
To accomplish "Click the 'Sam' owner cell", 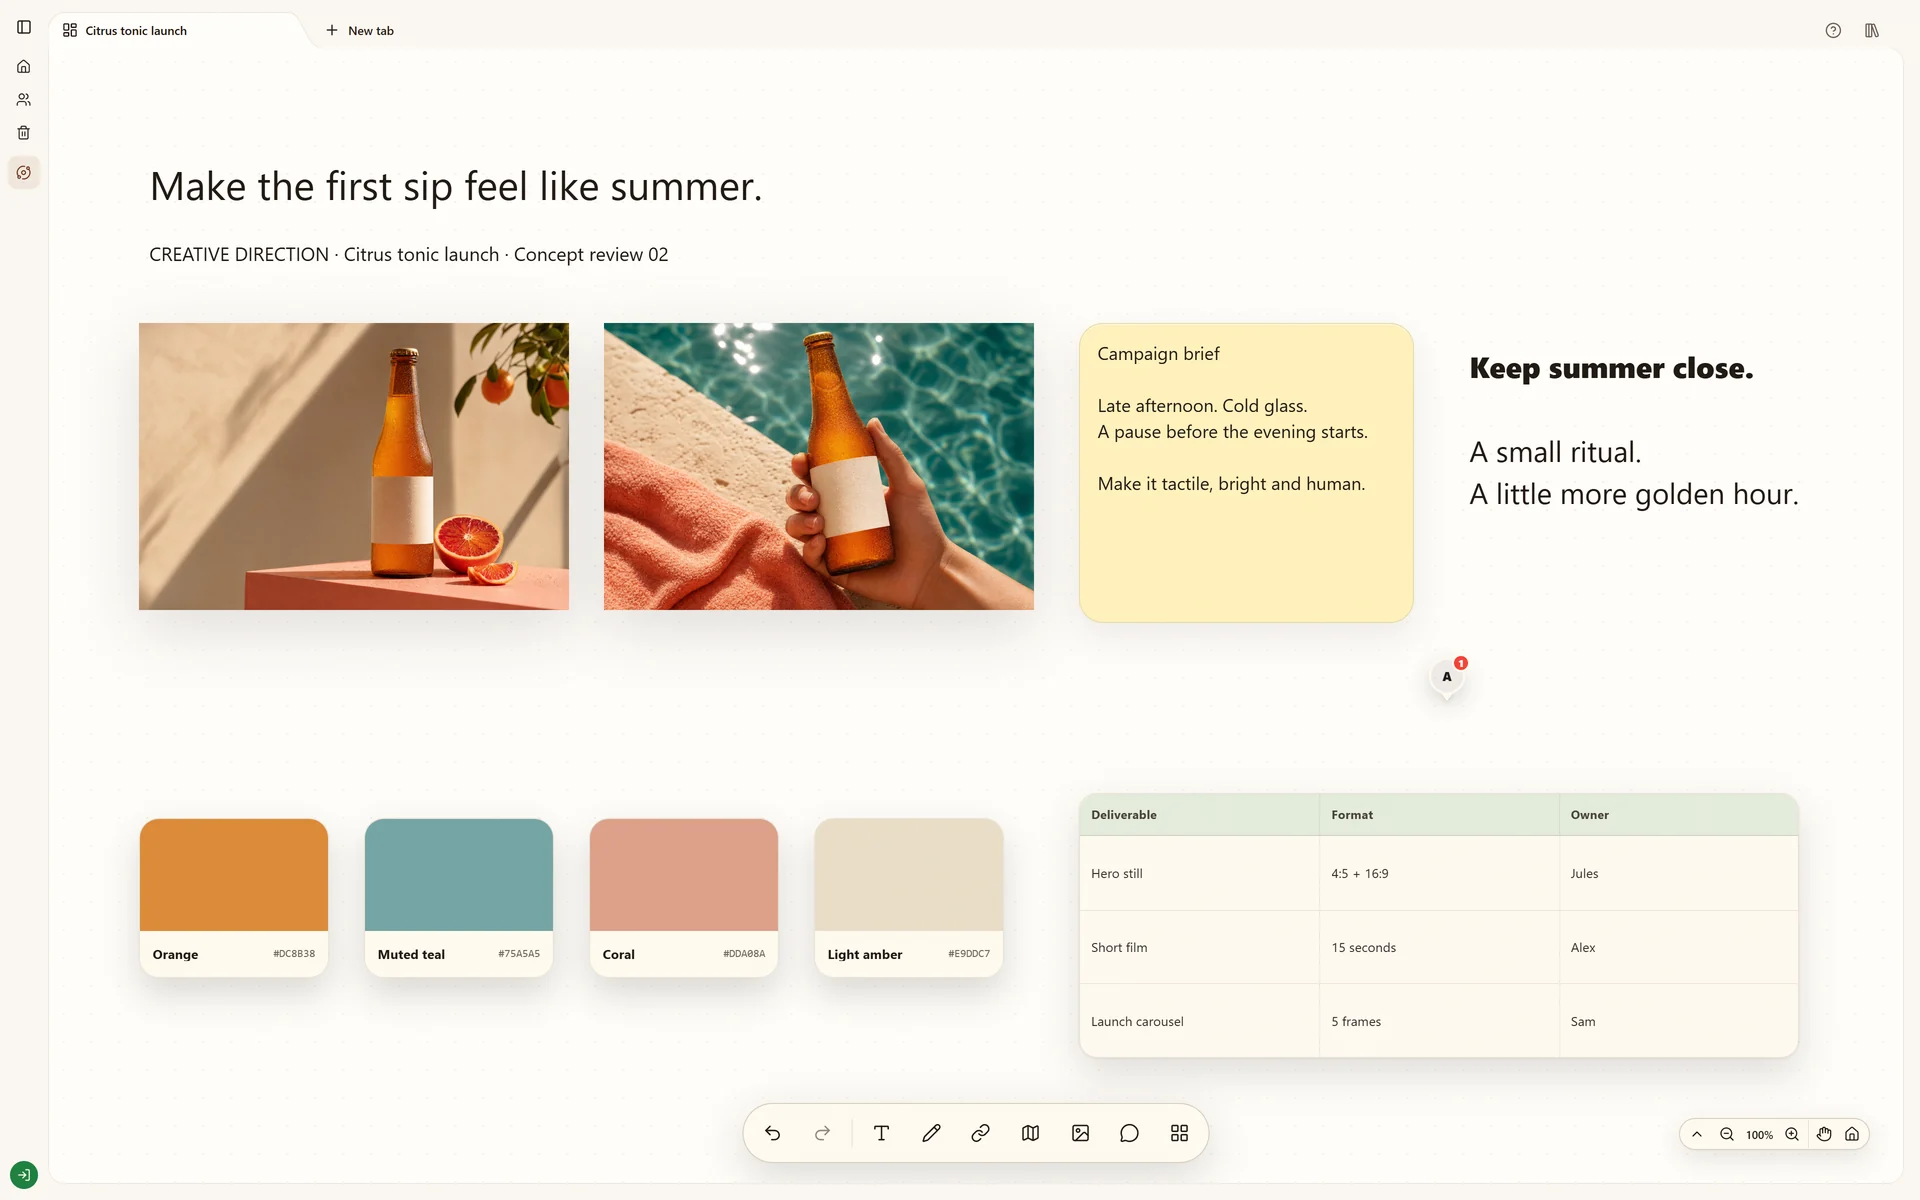I will click(x=1679, y=1021).
